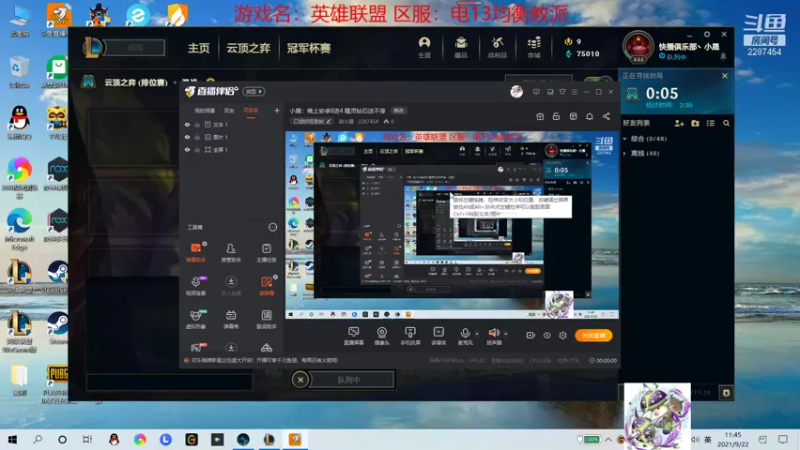Switch to 冠军杯赛 tab in League client
The width and height of the screenshot is (800, 450).
(309, 48)
